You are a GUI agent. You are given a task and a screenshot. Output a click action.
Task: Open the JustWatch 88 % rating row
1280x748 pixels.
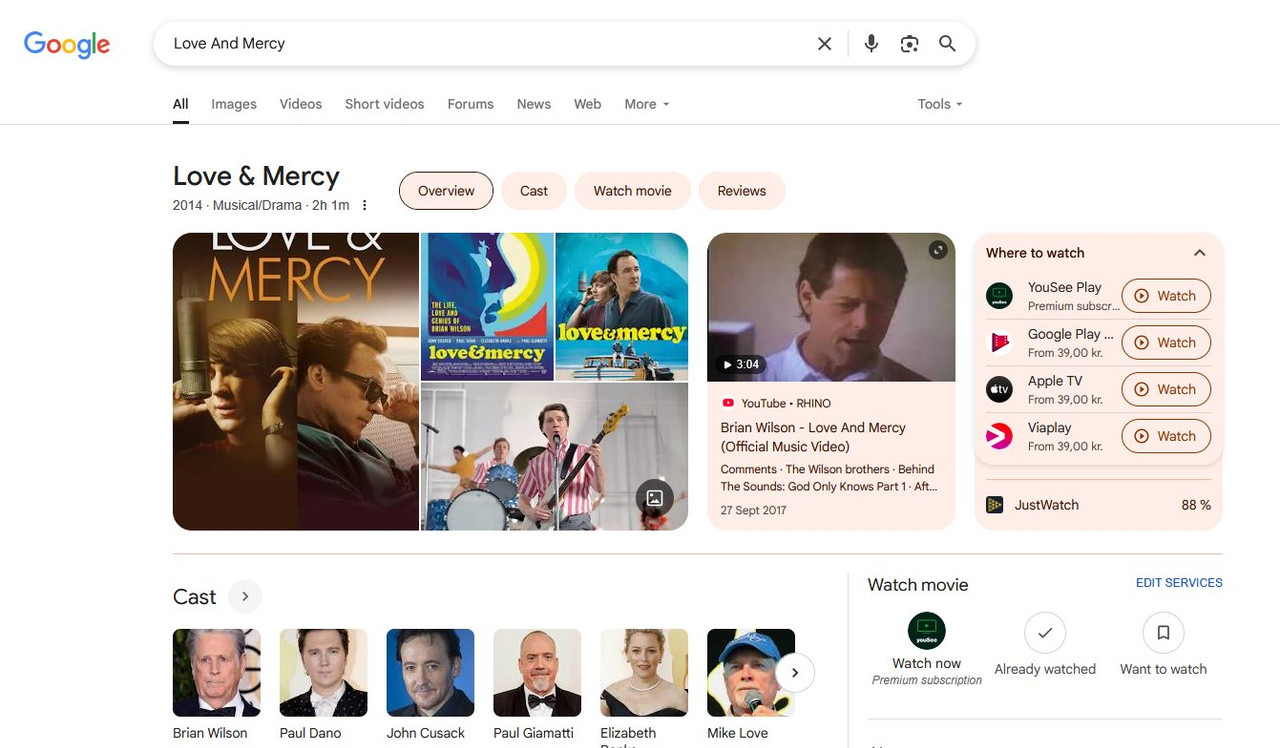tap(1098, 505)
